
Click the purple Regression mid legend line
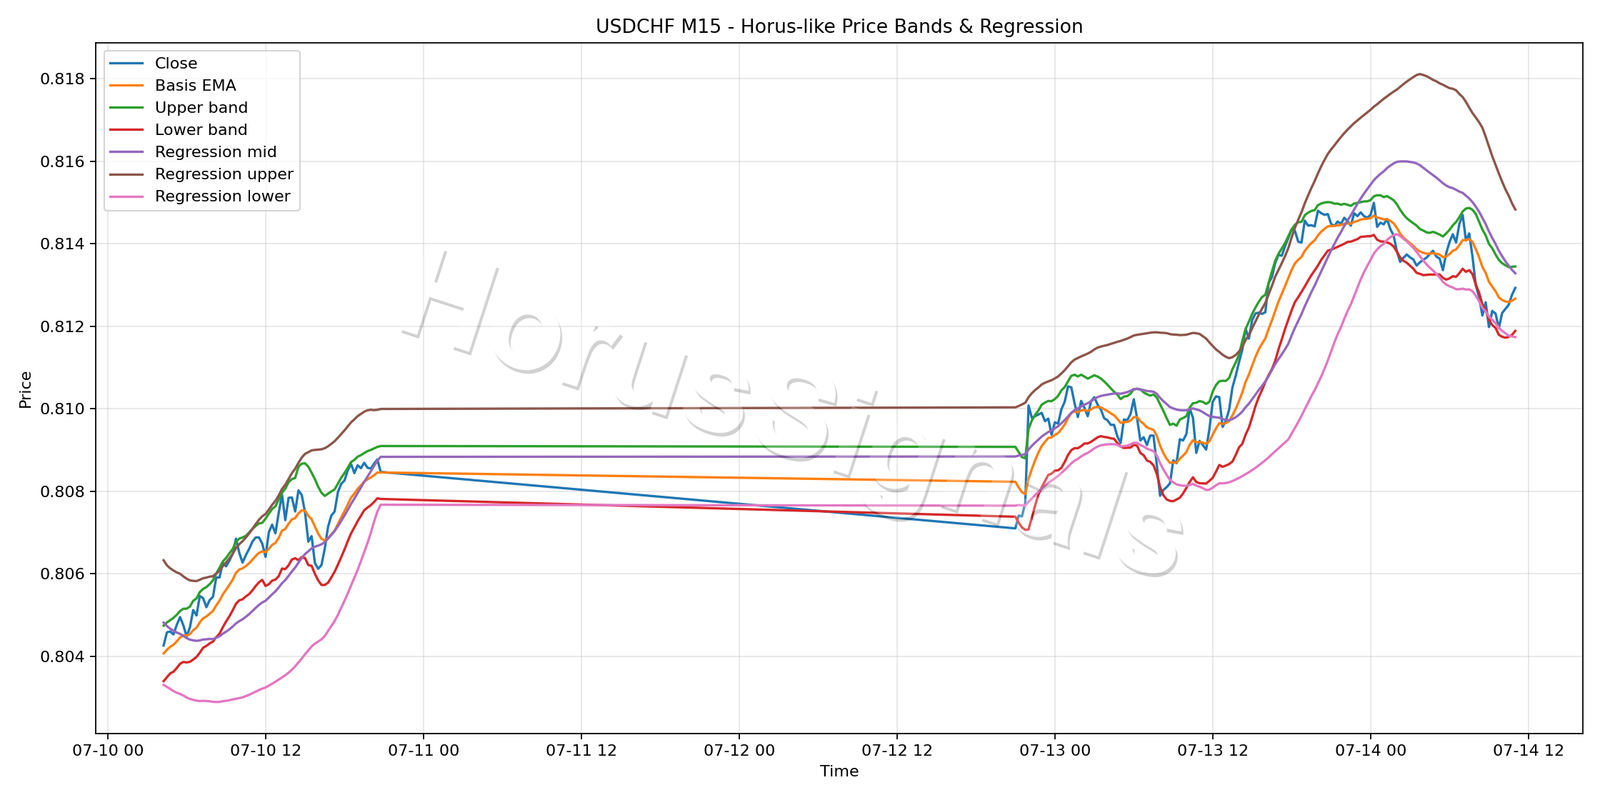click(126, 152)
